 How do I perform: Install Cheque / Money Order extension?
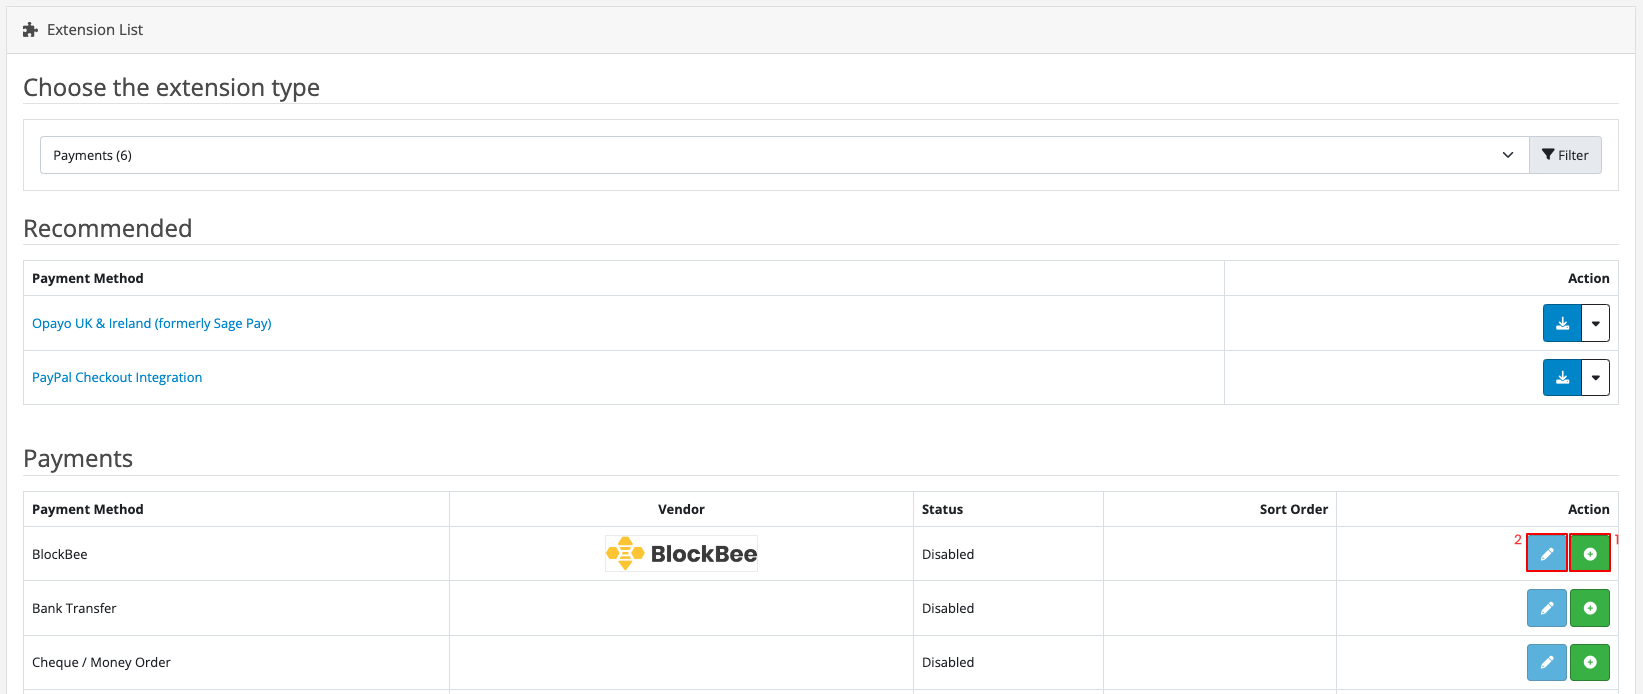[x=1589, y=662]
